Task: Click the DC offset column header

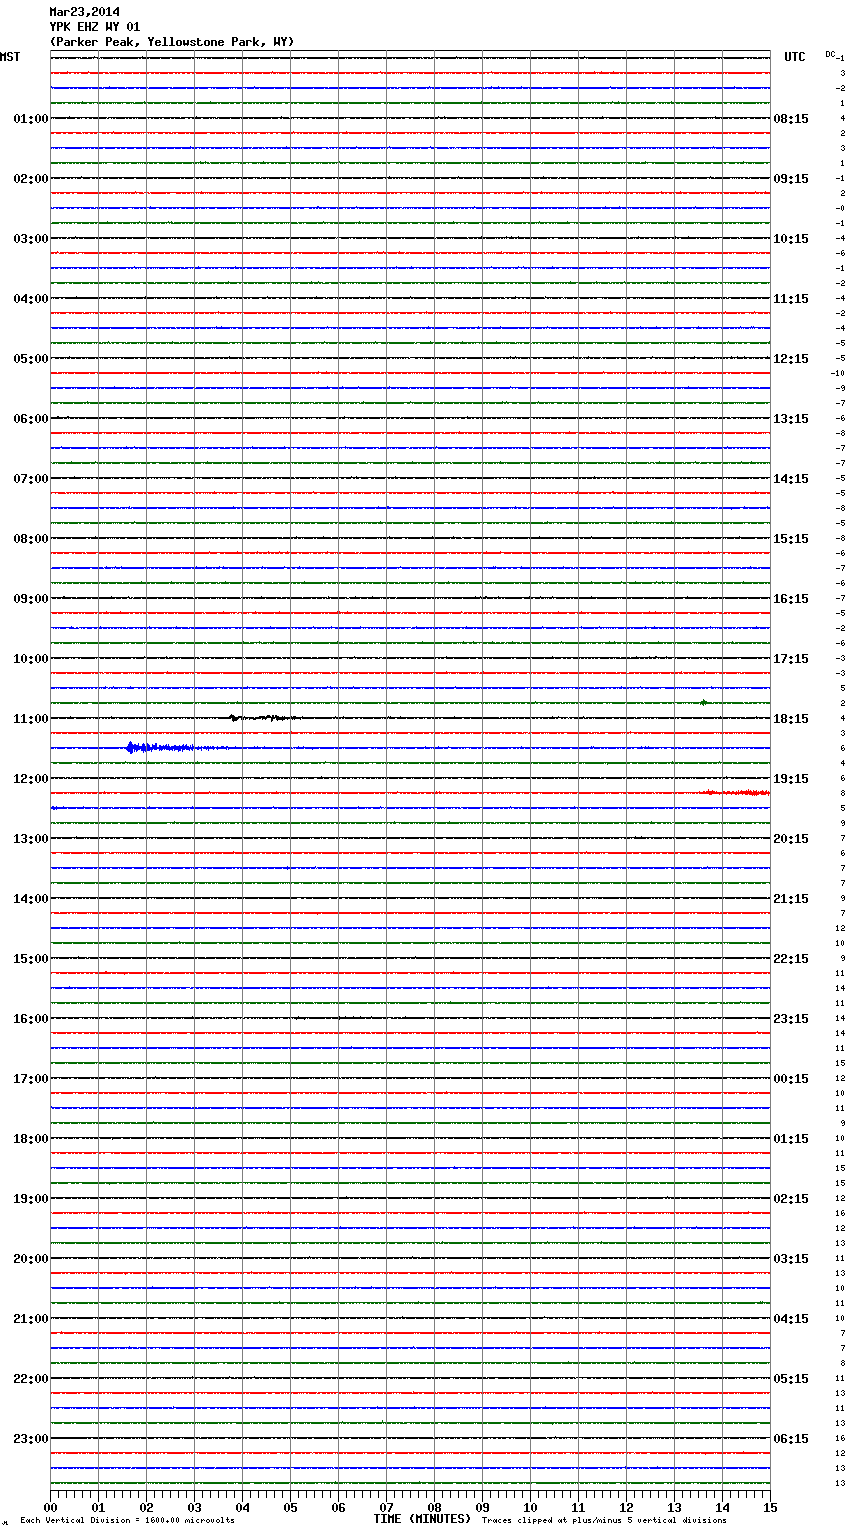Action: pyautogui.click(x=830, y=54)
